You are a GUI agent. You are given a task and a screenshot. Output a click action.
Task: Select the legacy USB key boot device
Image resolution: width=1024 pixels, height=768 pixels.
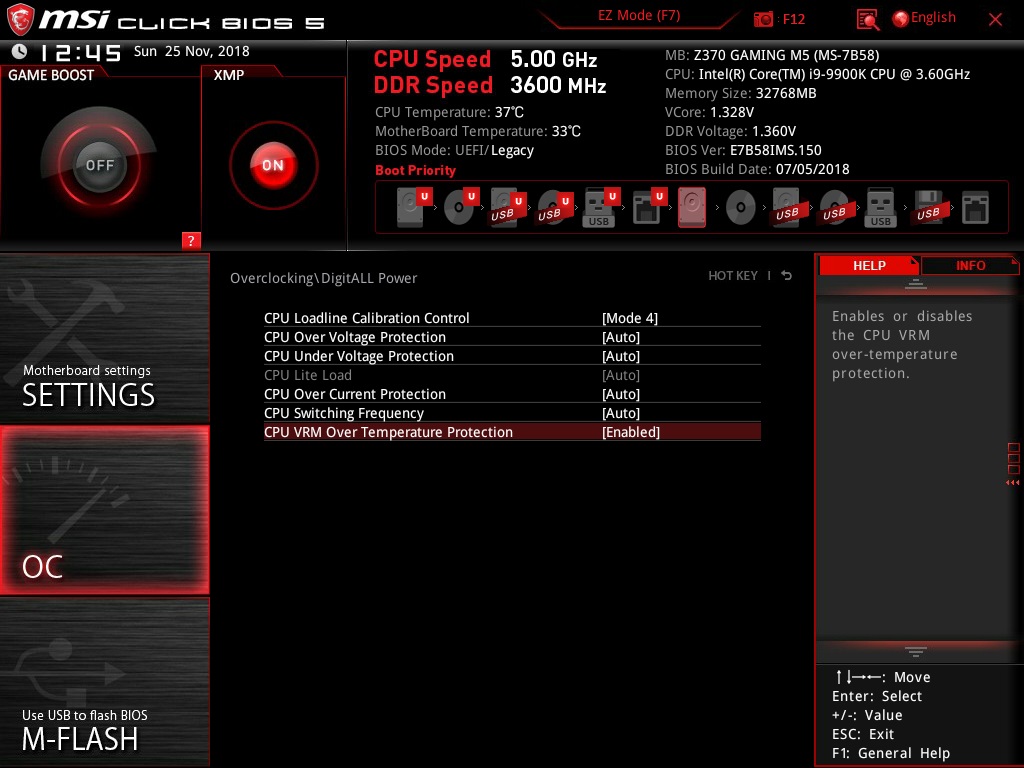880,206
